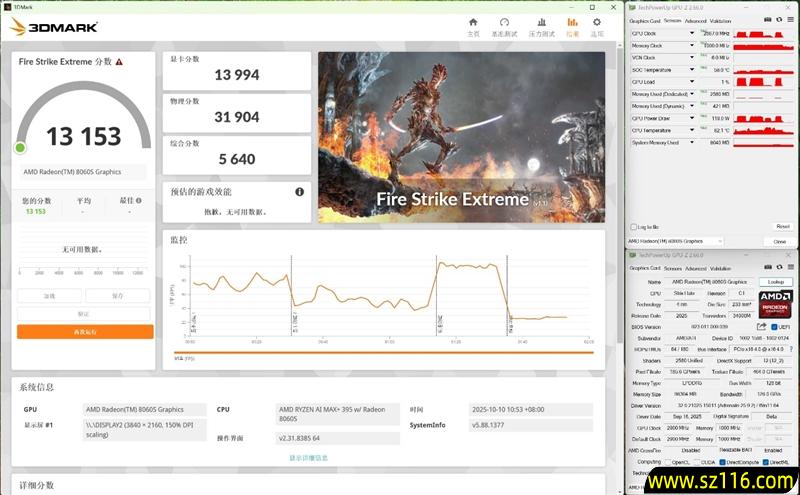Screen dimensions: 800x495
Task: Open the 压力测试 stress test icon
Action: pyautogui.click(x=541, y=26)
